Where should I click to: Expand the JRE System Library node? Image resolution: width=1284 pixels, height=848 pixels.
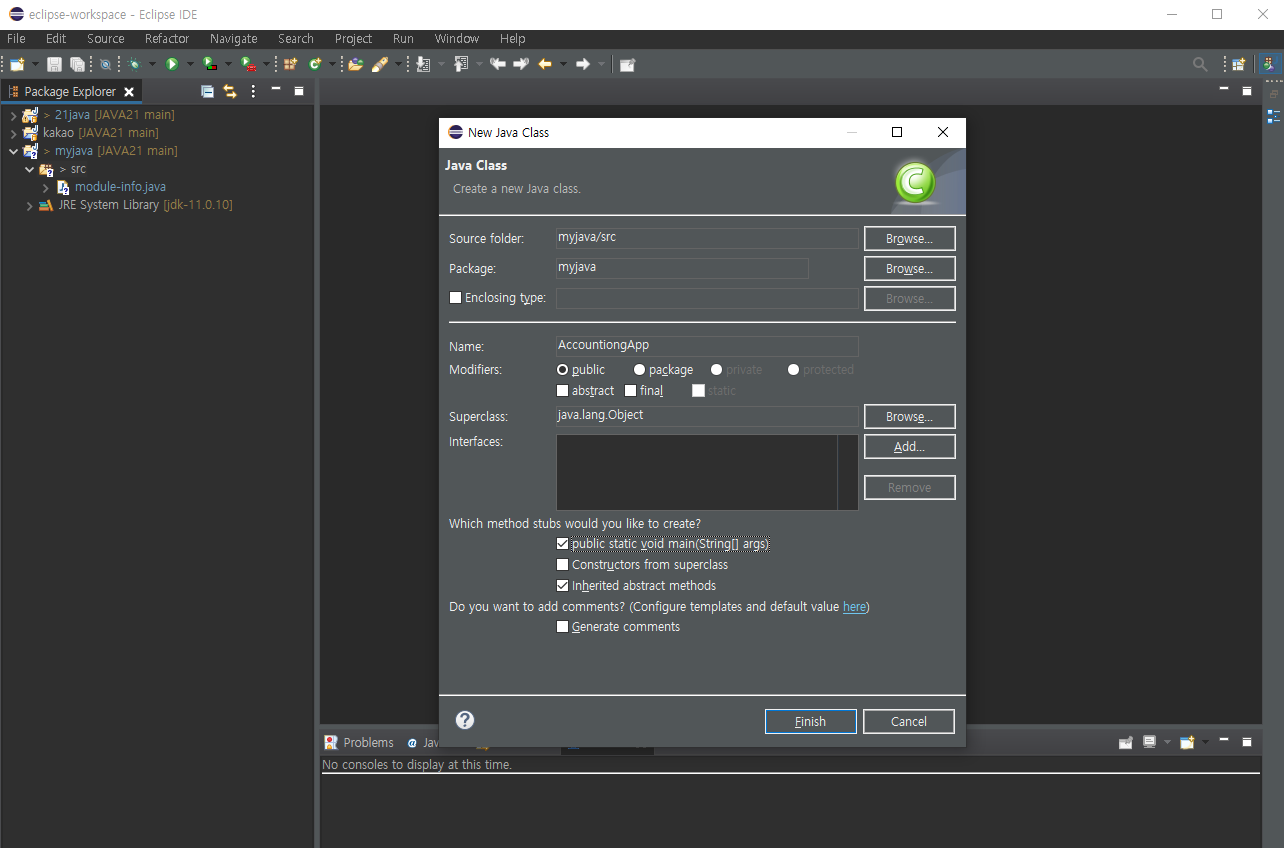click(29, 205)
